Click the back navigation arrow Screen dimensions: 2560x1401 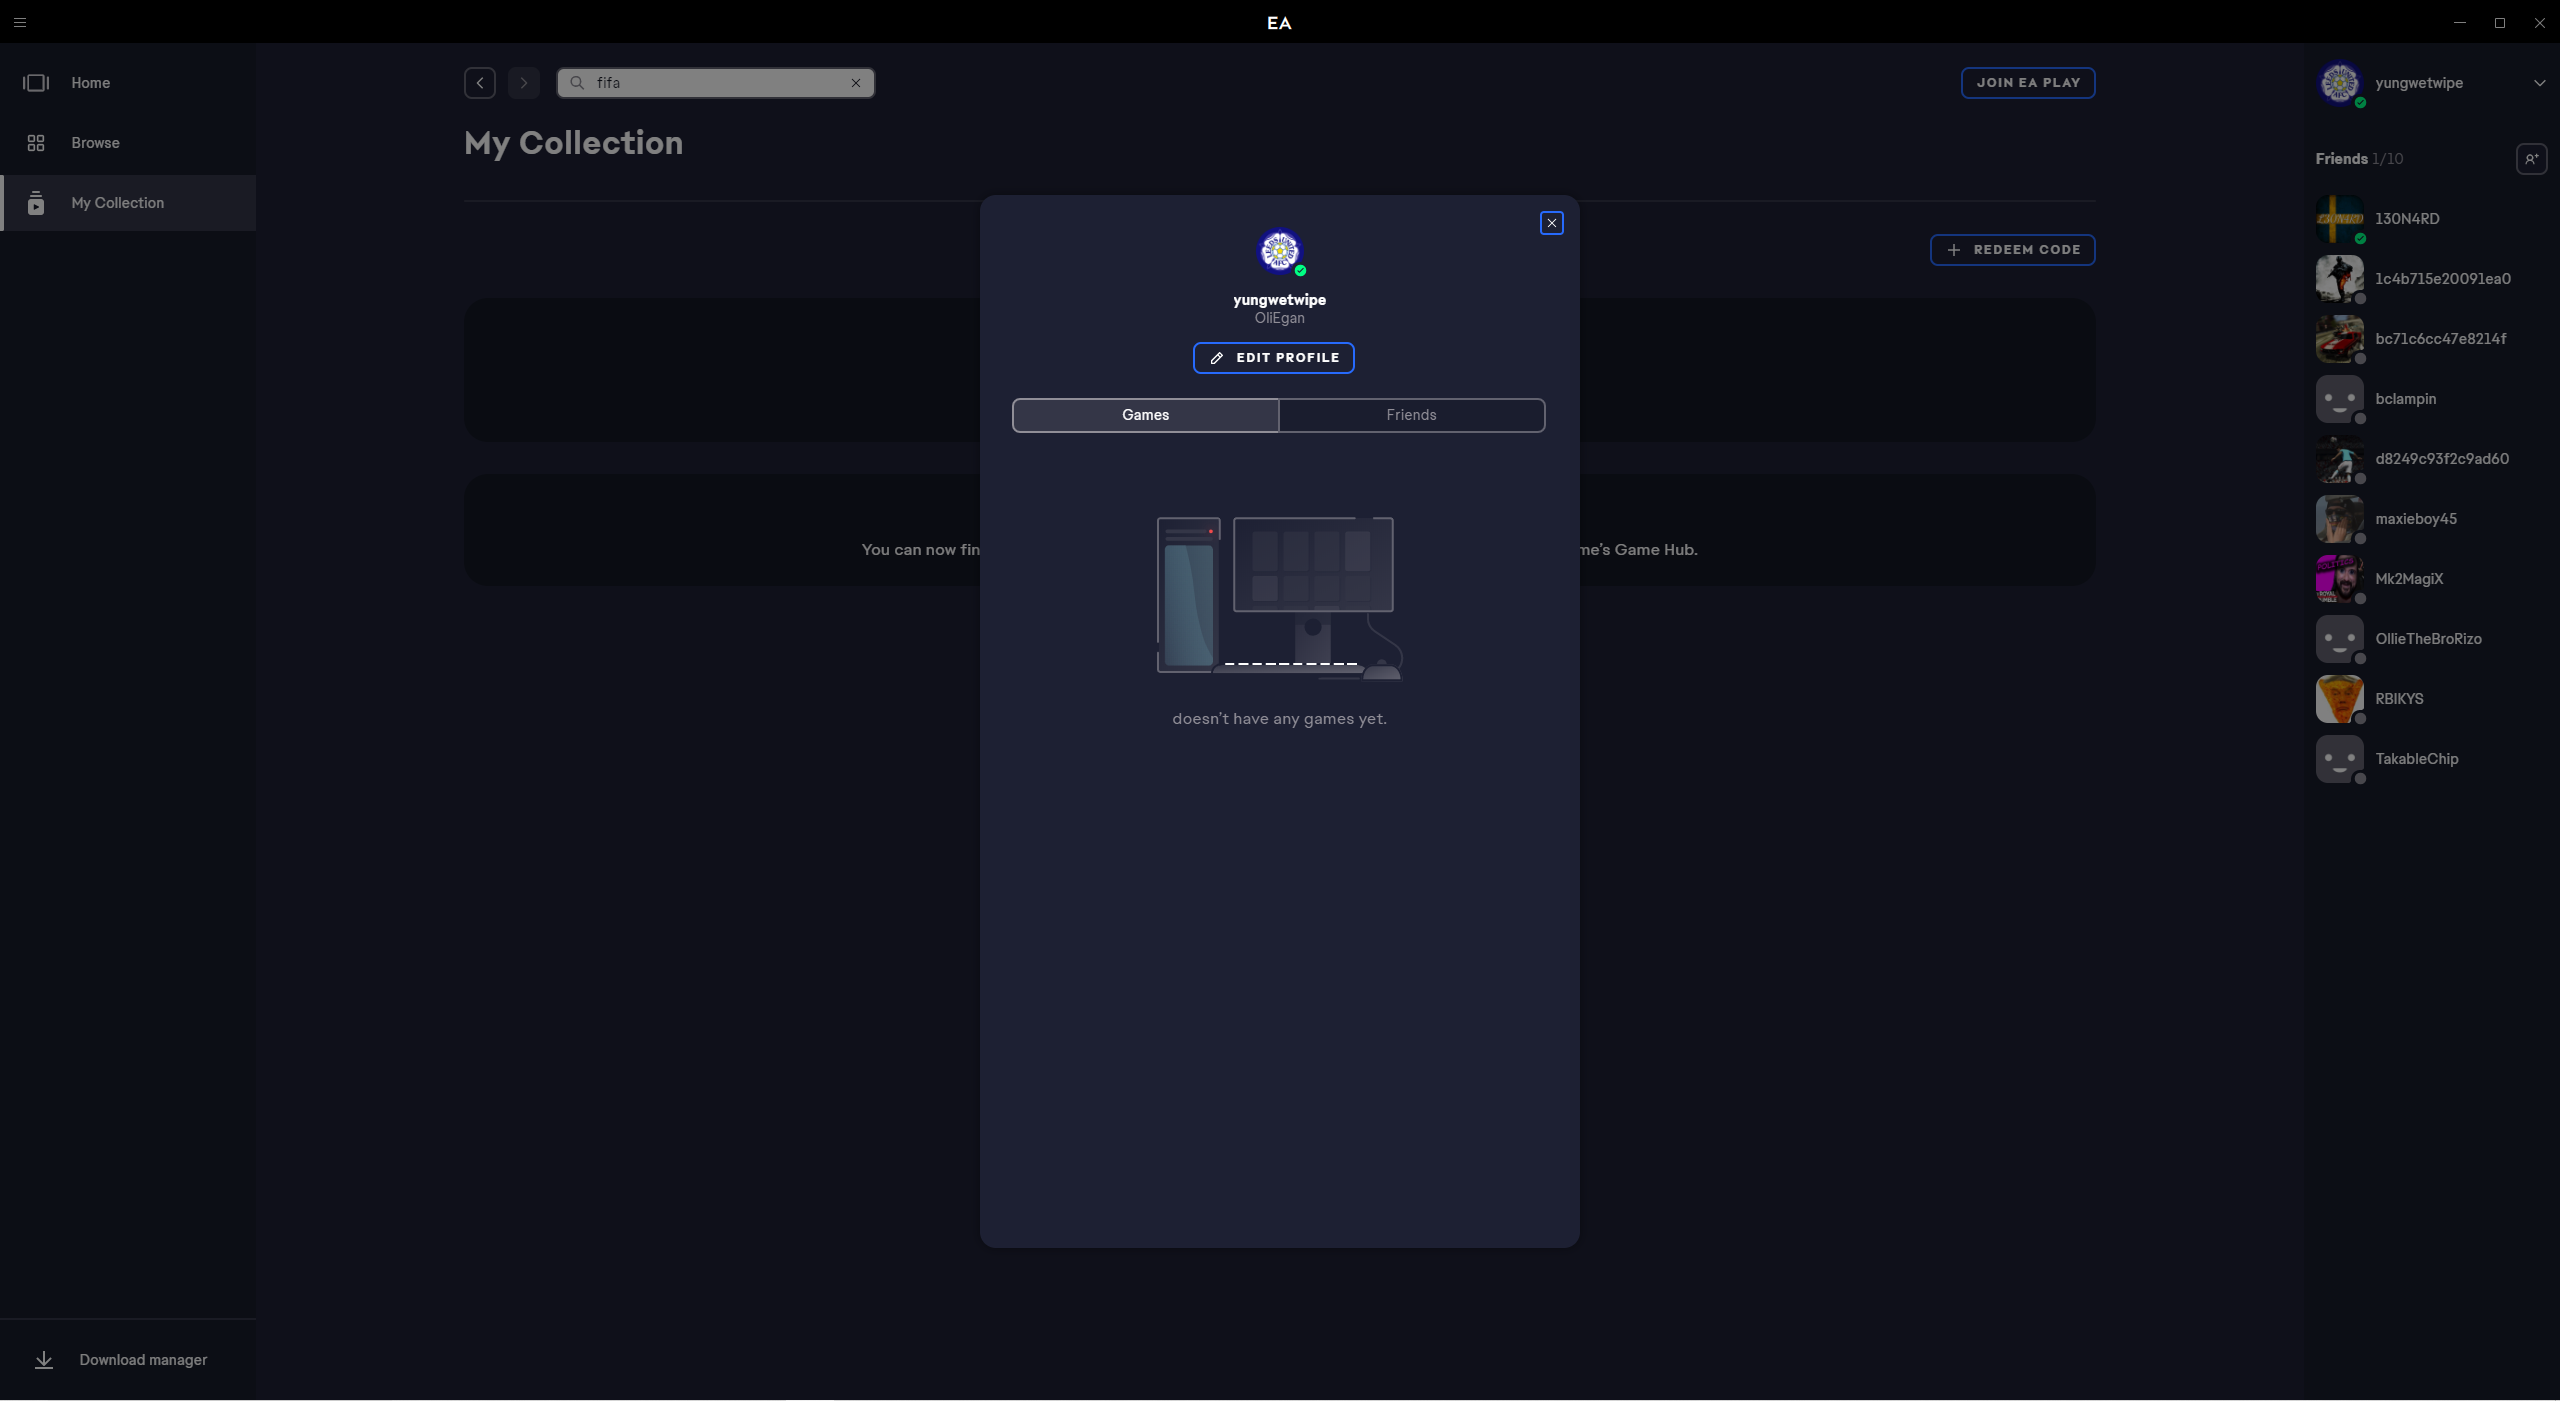(480, 83)
